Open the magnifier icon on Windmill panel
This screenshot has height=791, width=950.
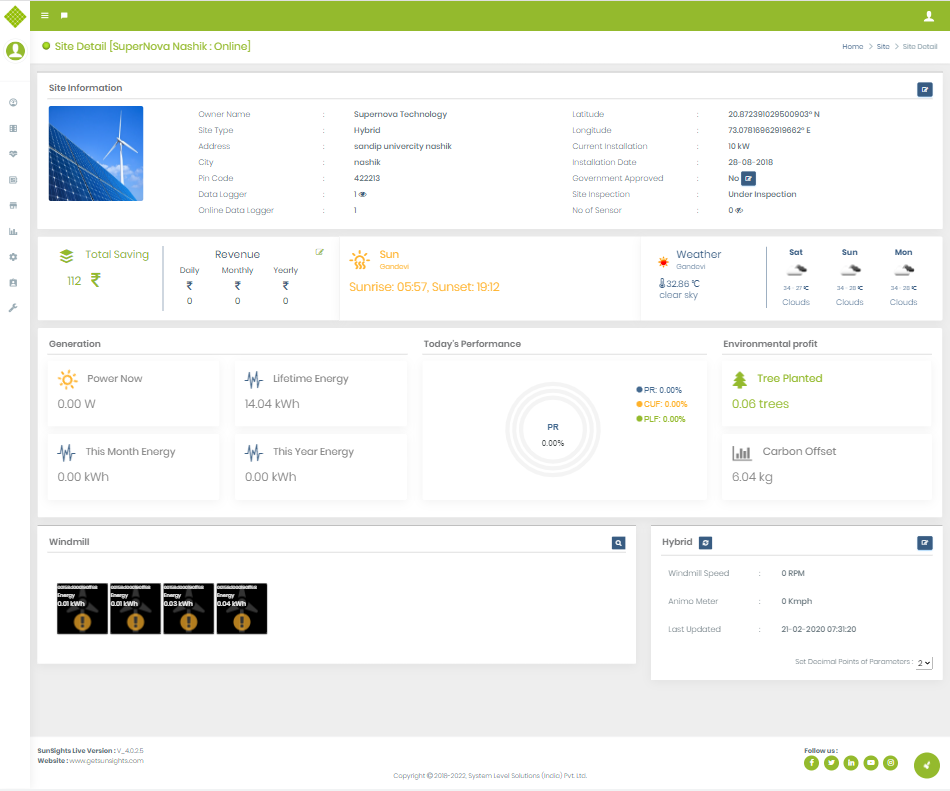619,543
